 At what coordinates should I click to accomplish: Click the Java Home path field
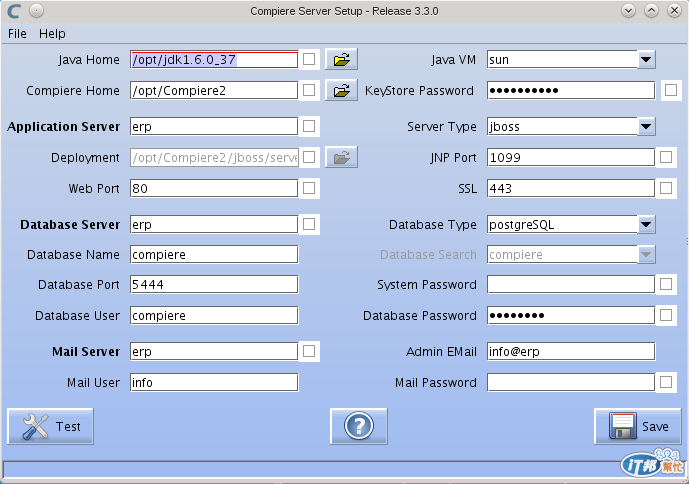tap(214, 59)
